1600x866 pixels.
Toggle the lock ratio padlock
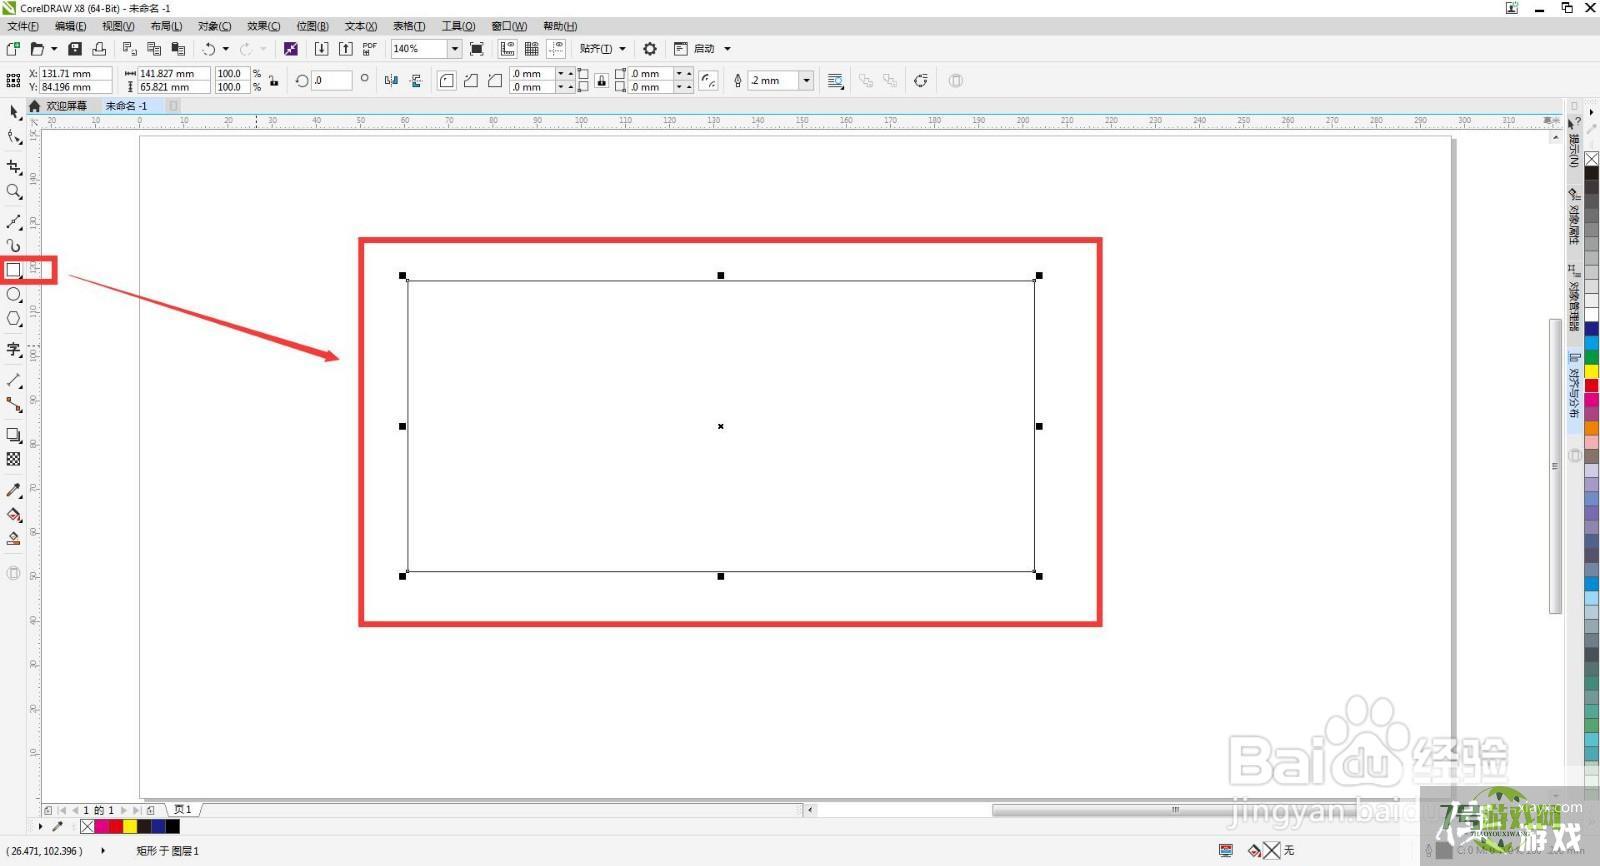(x=273, y=81)
